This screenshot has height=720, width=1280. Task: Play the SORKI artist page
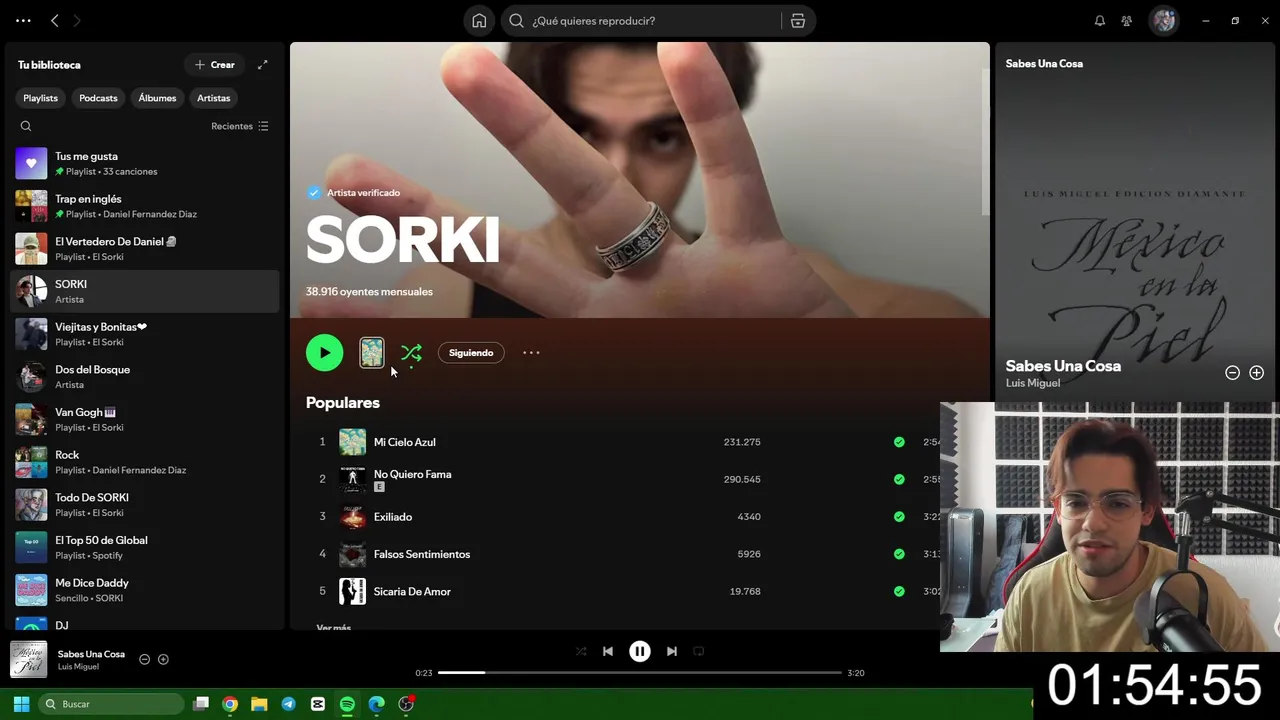(324, 352)
